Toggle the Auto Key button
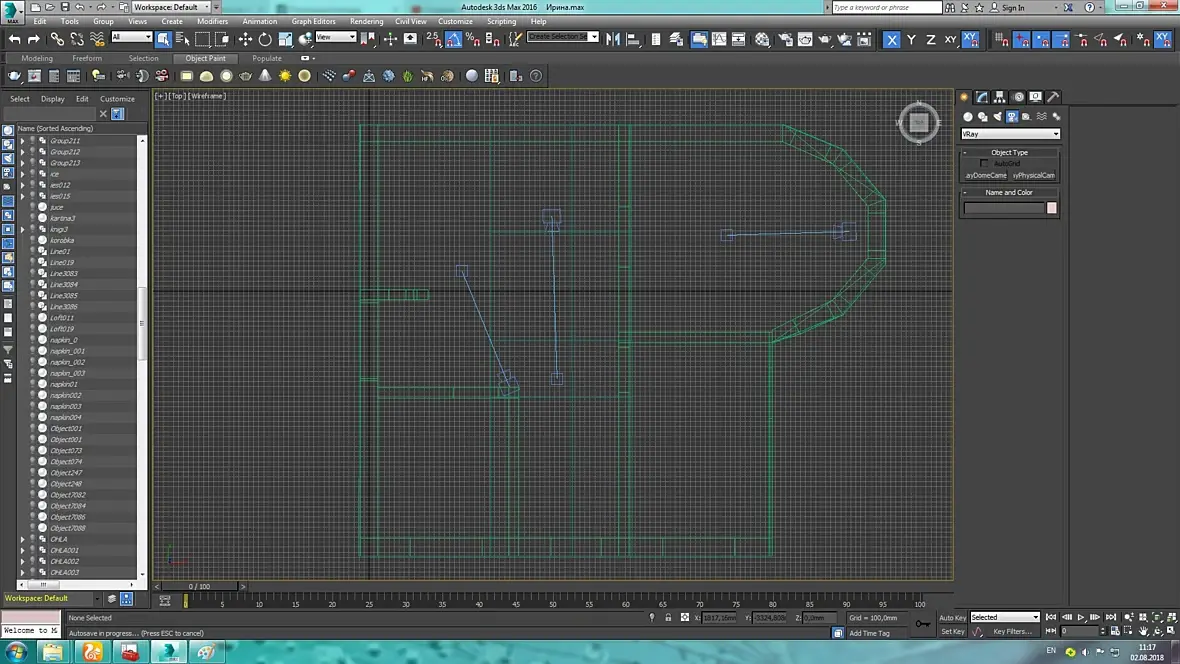Viewport: 1180px width, 664px height. pyautogui.click(x=952, y=617)
